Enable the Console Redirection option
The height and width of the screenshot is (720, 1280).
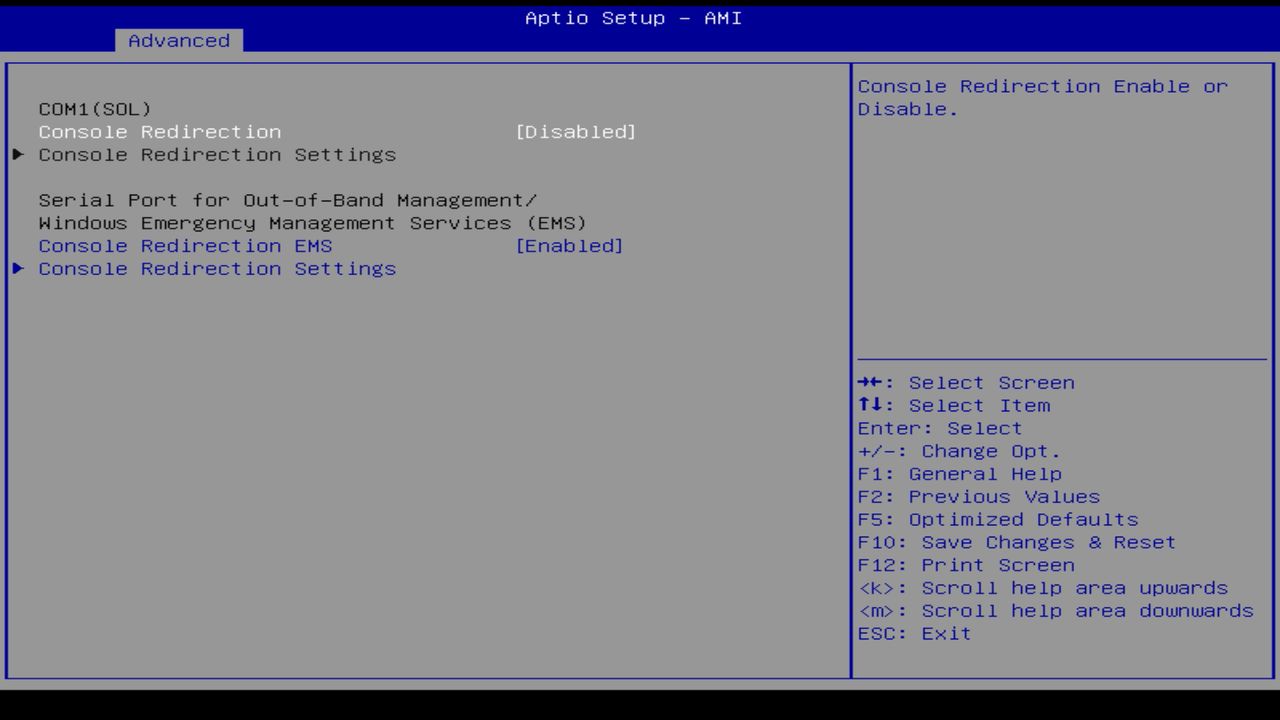pos(160,131)
